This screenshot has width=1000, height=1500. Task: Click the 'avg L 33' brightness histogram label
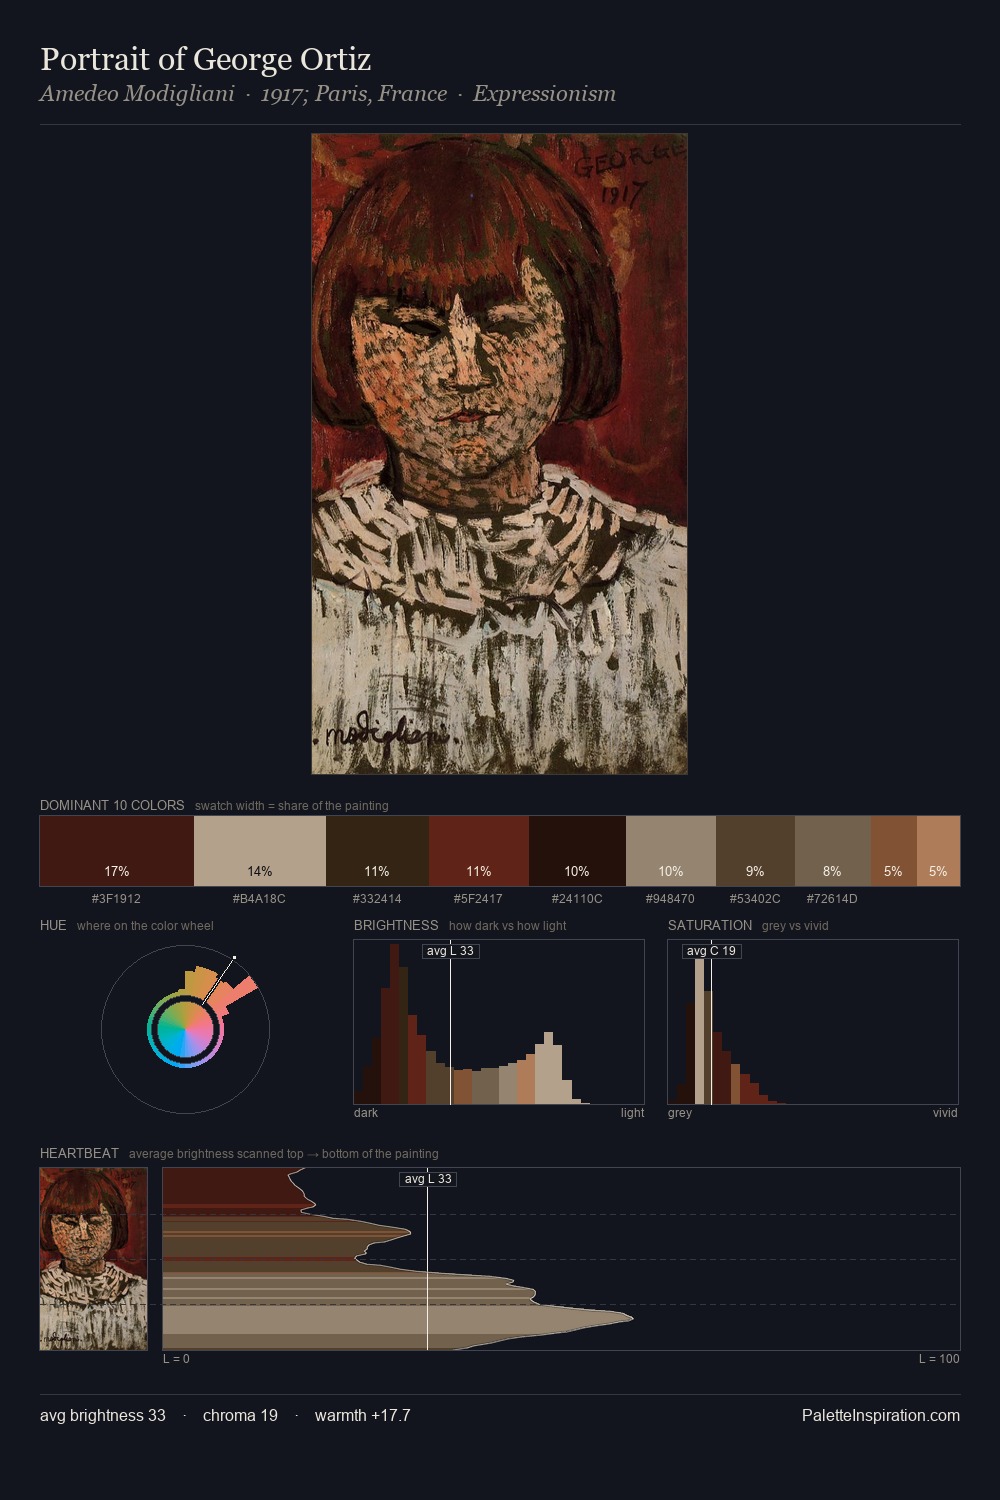coord(450,951)
